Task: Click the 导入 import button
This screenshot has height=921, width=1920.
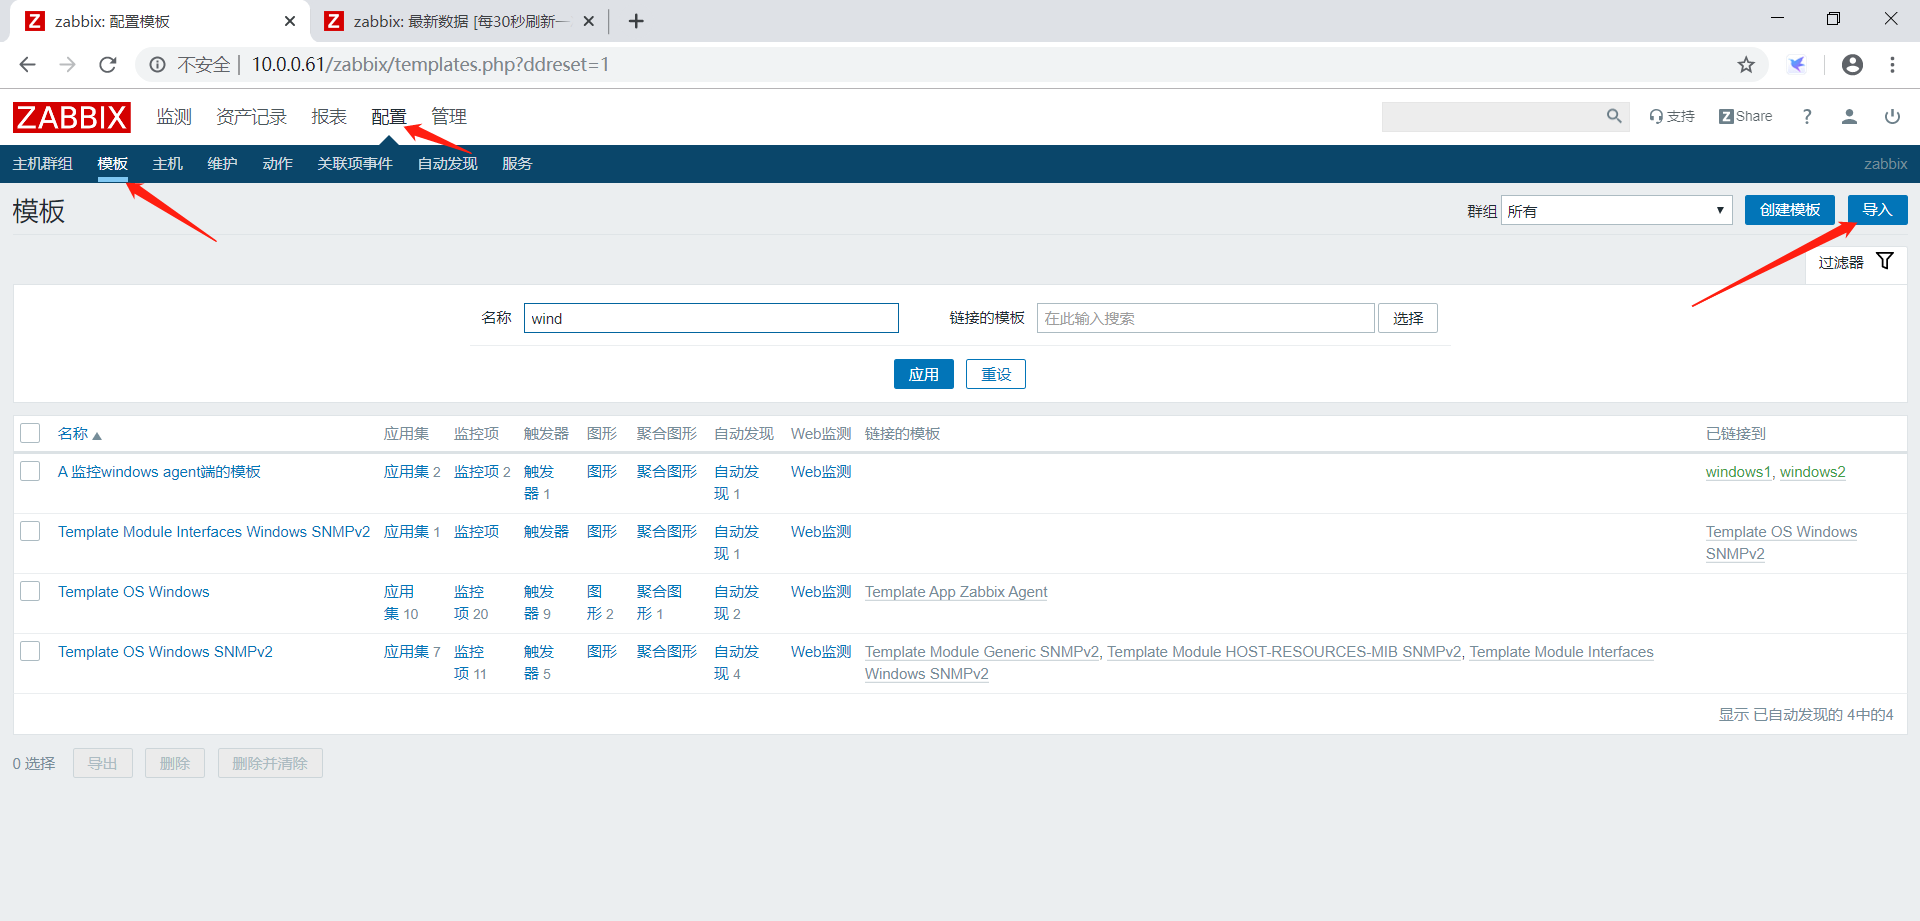Action: click(1878, 210)
